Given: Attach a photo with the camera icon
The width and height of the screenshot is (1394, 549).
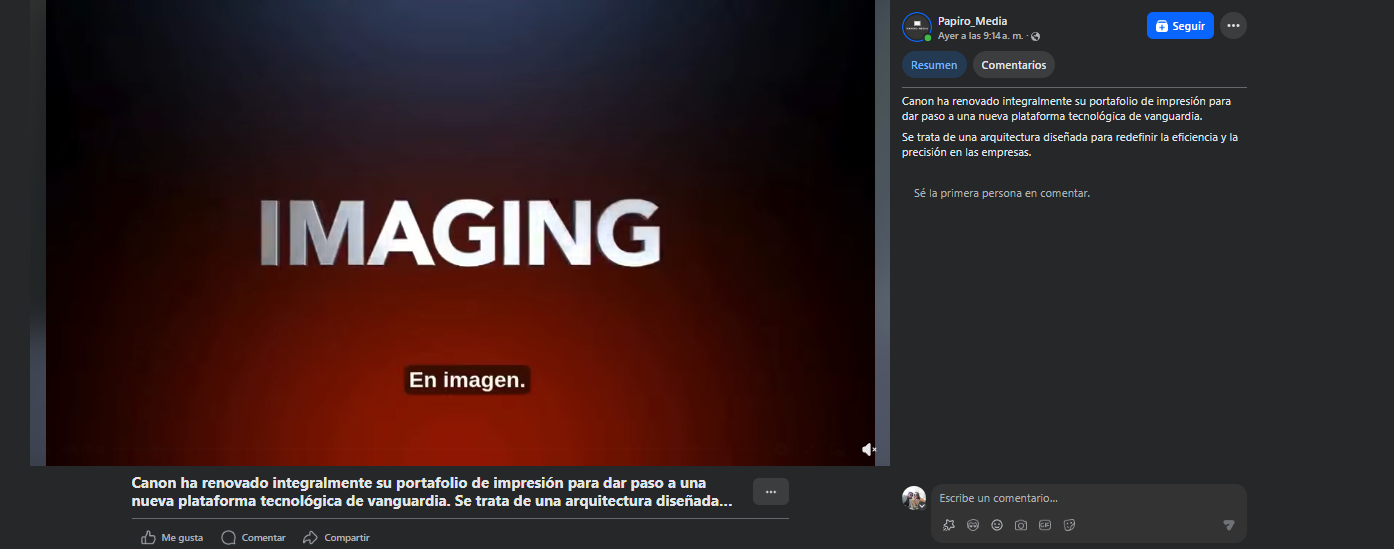Looking at the screenshot, I should tap(1021, 525).
